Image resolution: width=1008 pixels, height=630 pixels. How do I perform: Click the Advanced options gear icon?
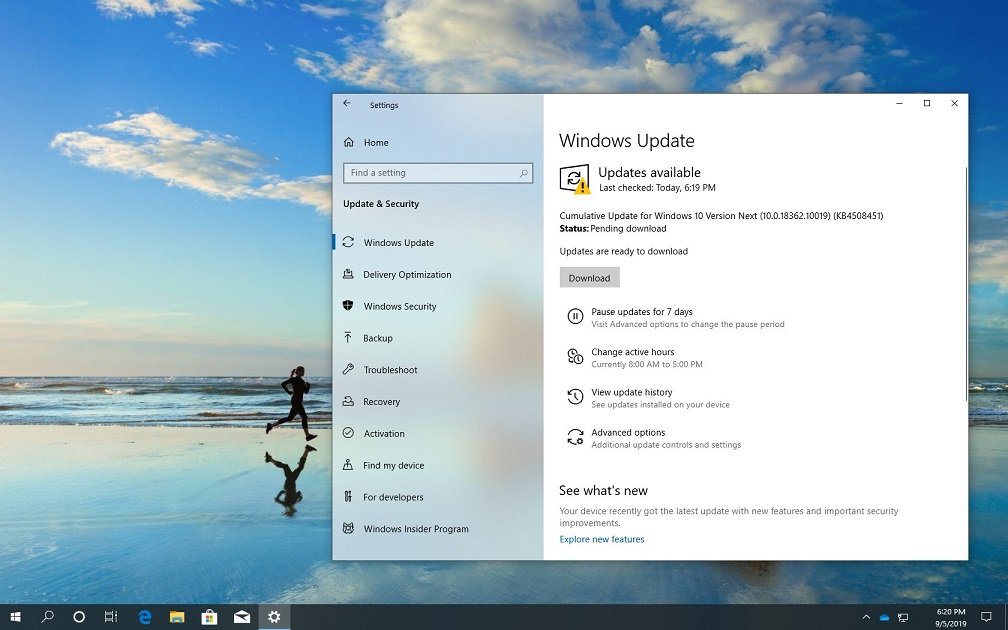point(575,437)
